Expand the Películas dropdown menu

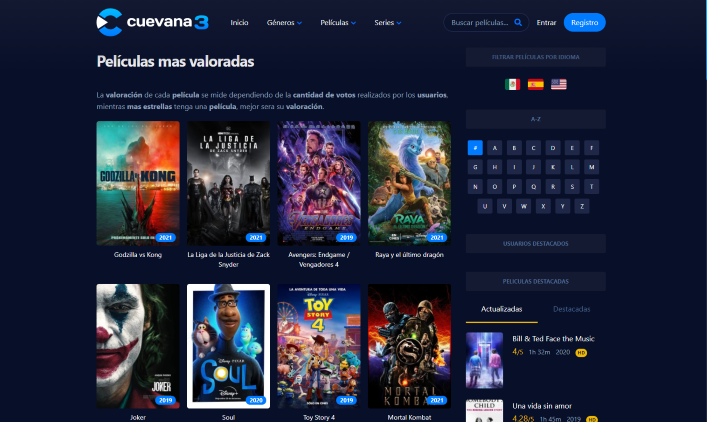[338, 23]
